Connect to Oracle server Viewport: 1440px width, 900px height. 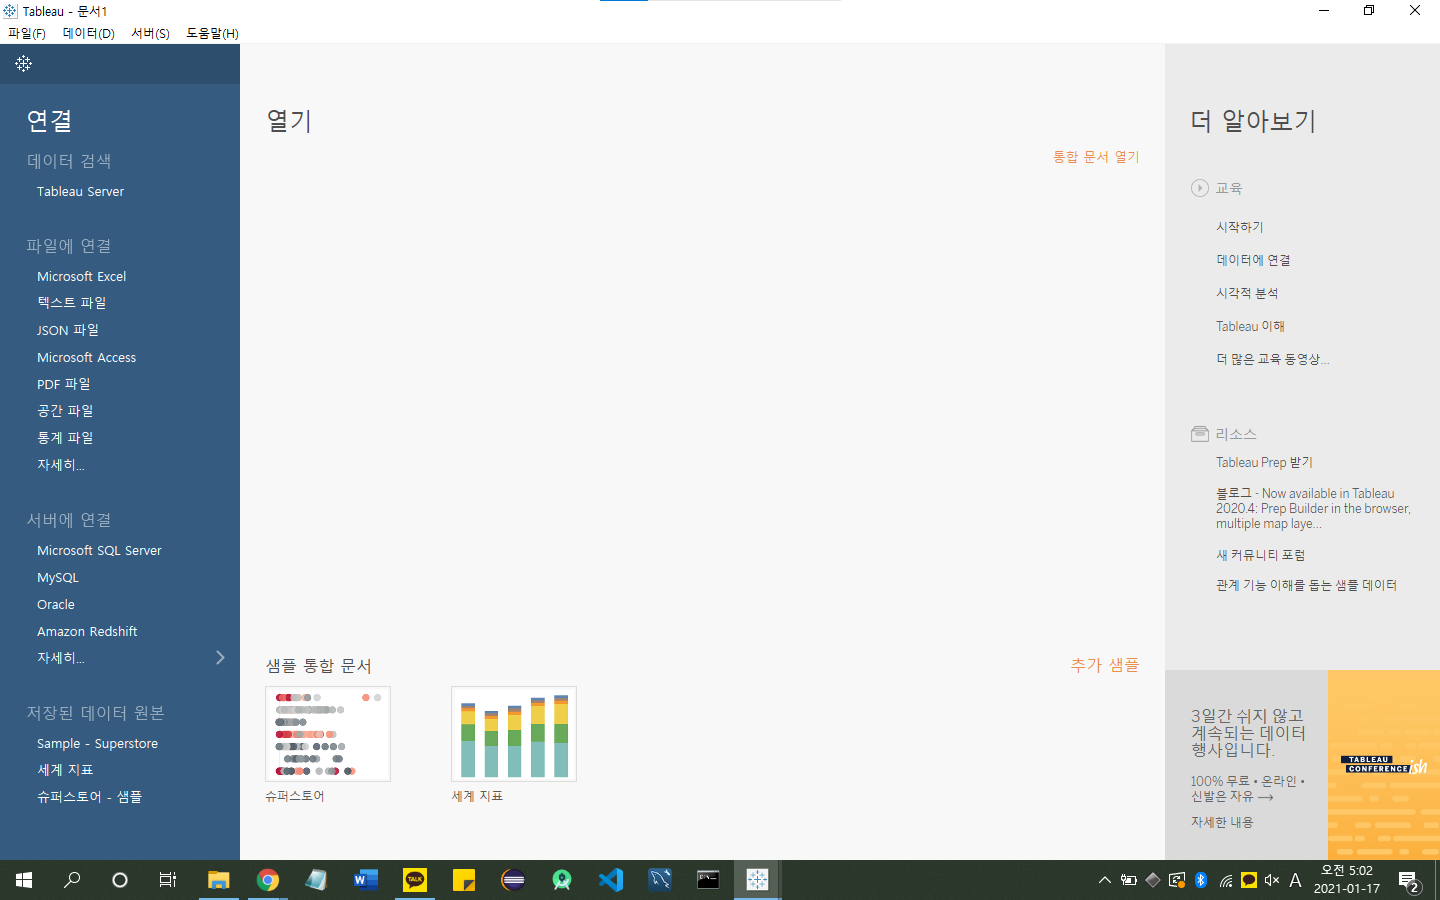pos(56,604)
